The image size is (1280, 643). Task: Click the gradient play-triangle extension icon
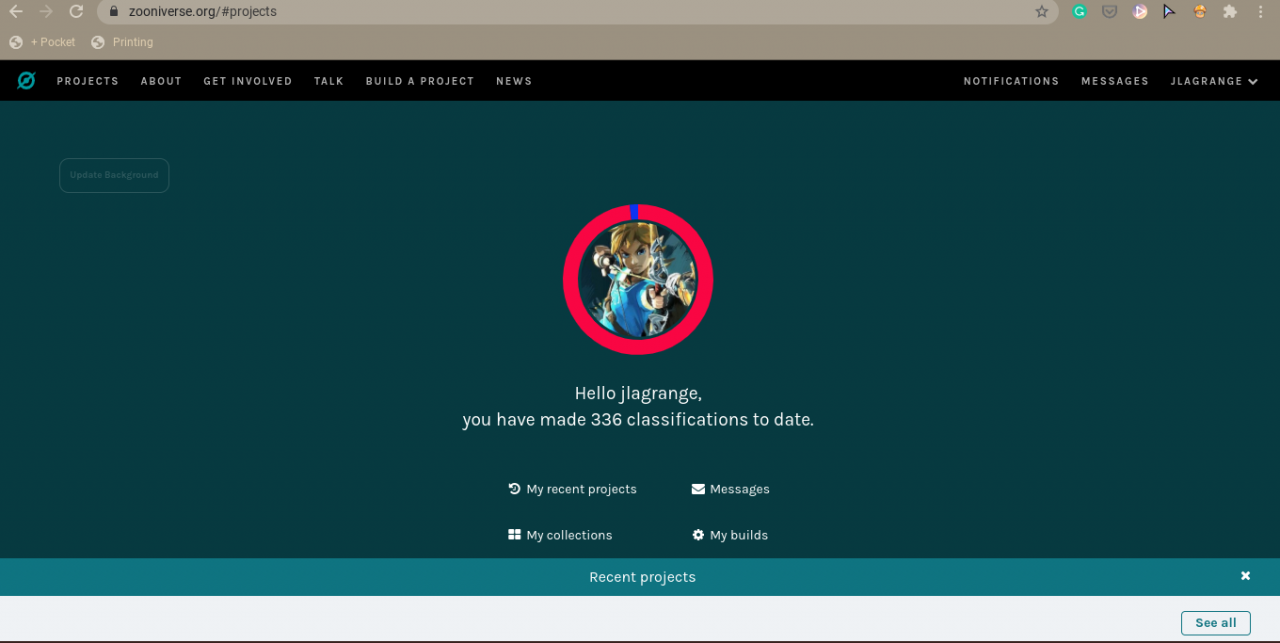(x=1139, y=12)
